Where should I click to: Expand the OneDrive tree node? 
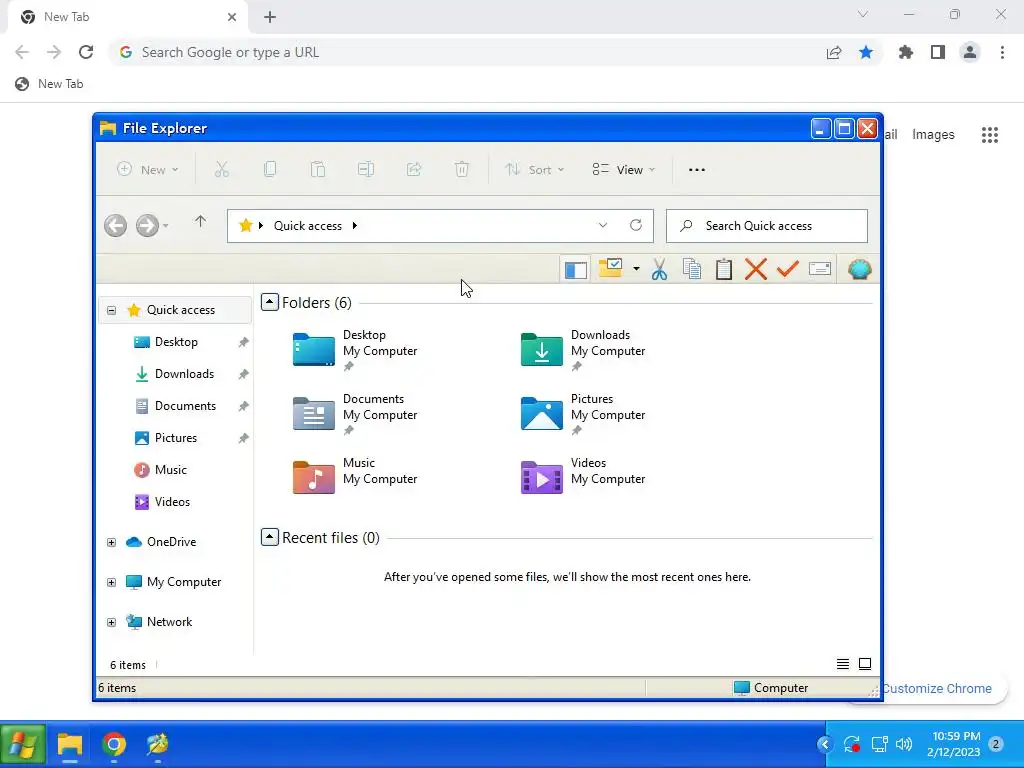coord(112,542)
